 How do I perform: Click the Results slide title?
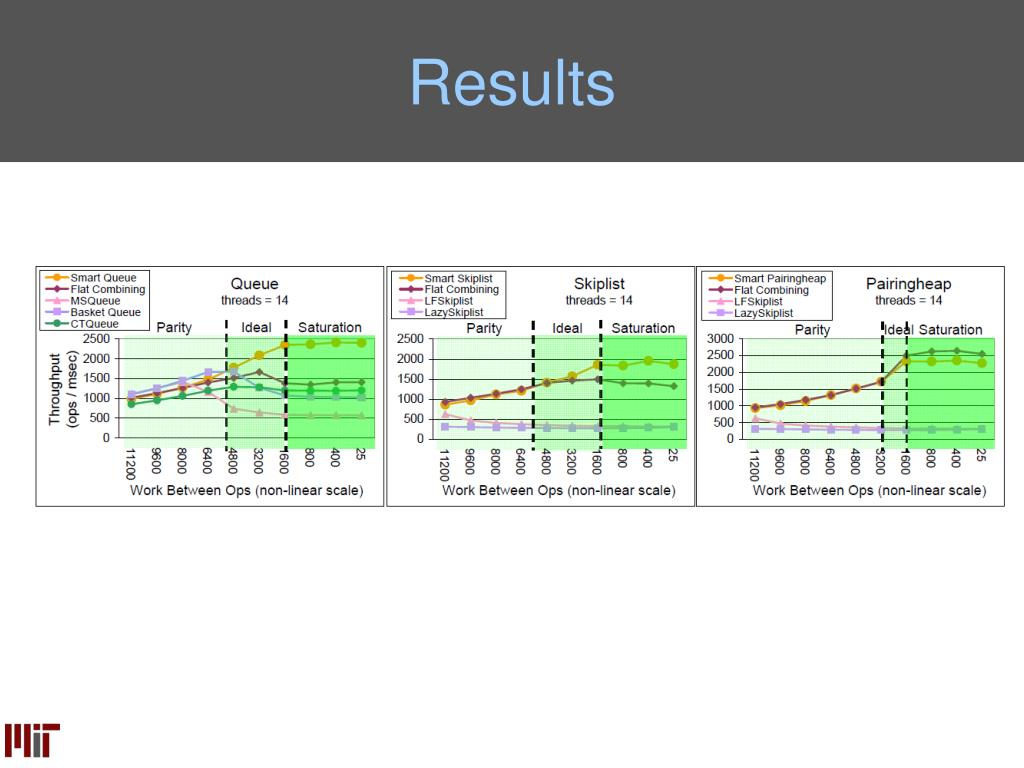tap(513, 83)
